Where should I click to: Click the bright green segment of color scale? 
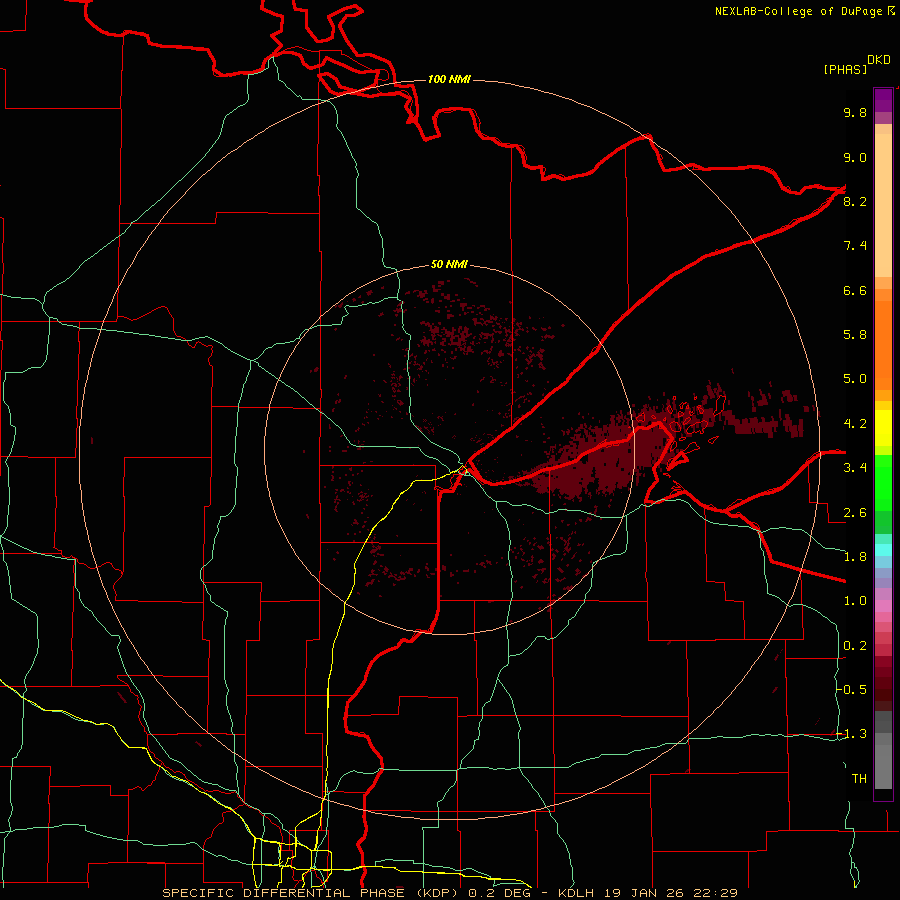coord(883,481)
